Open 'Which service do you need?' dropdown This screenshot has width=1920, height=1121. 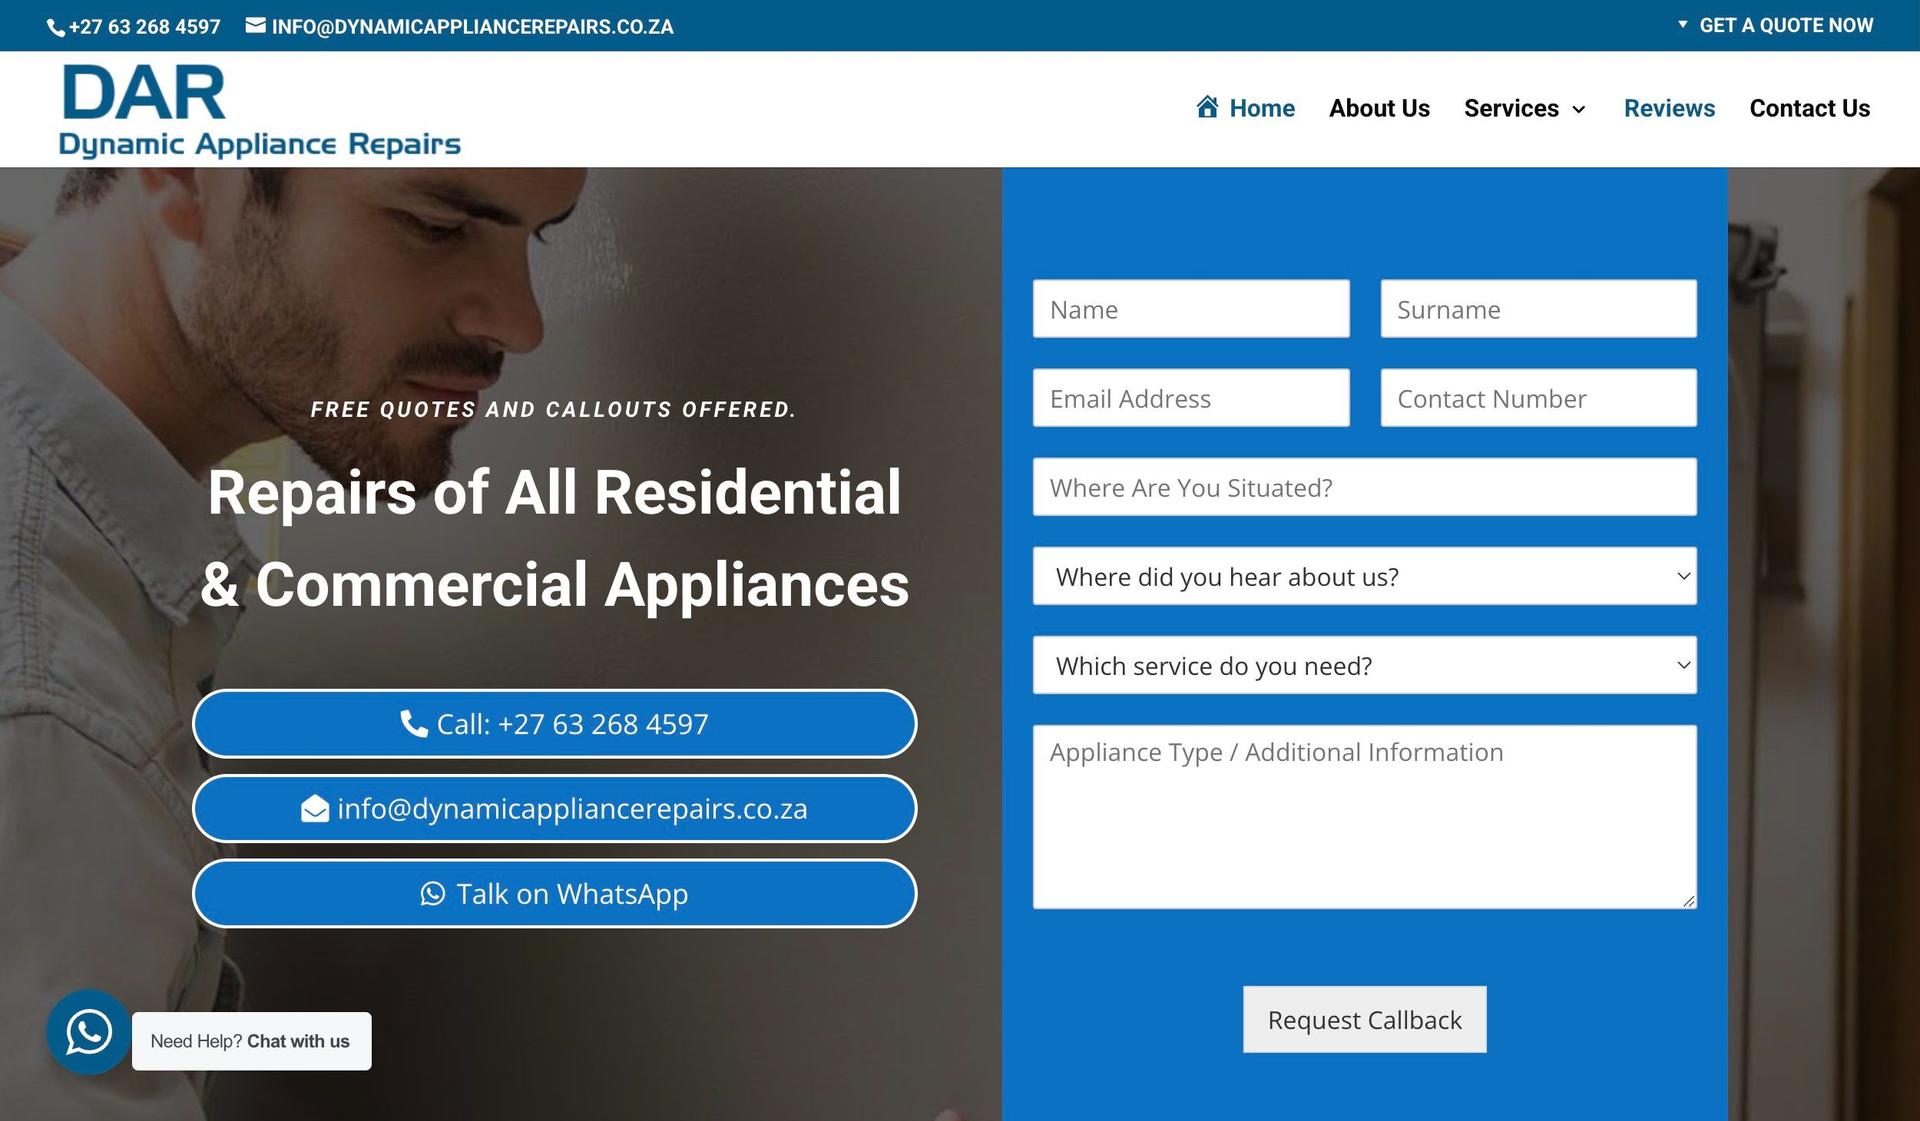click(1365, 665)
